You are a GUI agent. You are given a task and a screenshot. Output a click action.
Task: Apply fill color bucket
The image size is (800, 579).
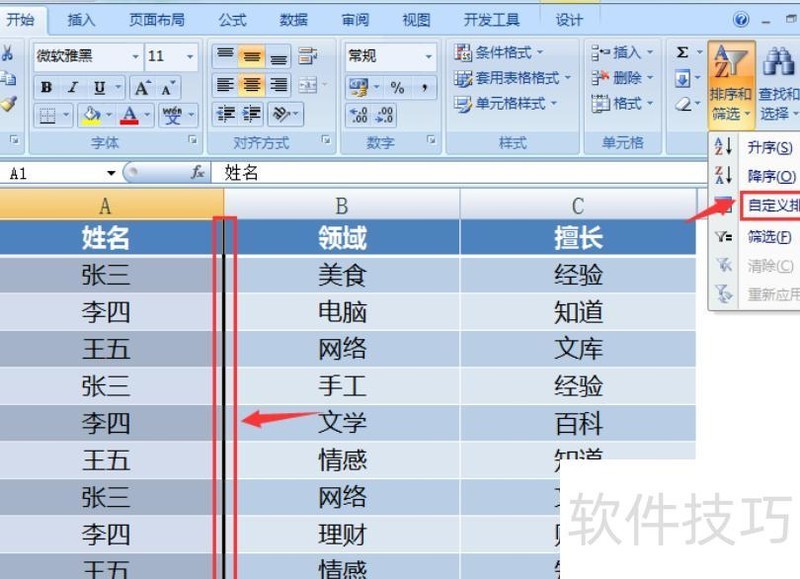tap(91, 116)
